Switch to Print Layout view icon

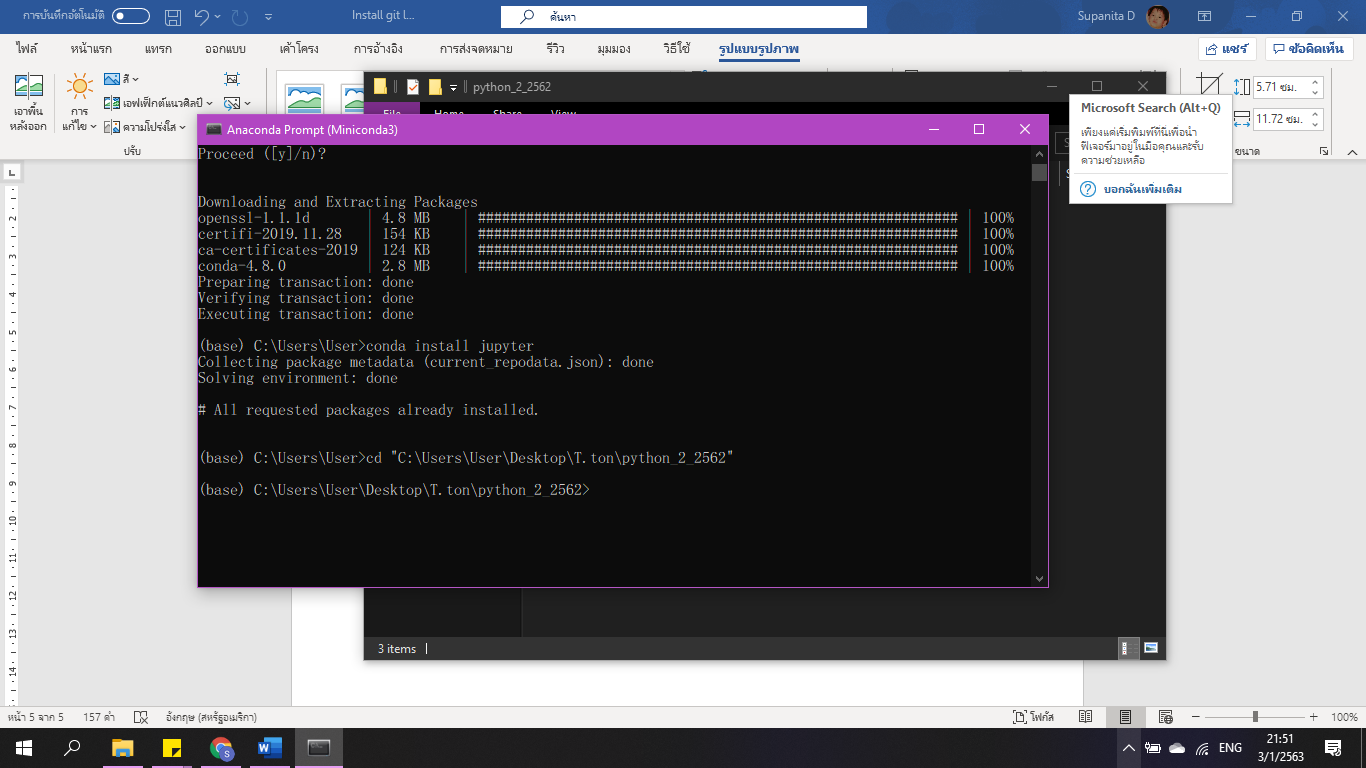click(1126, 717)
